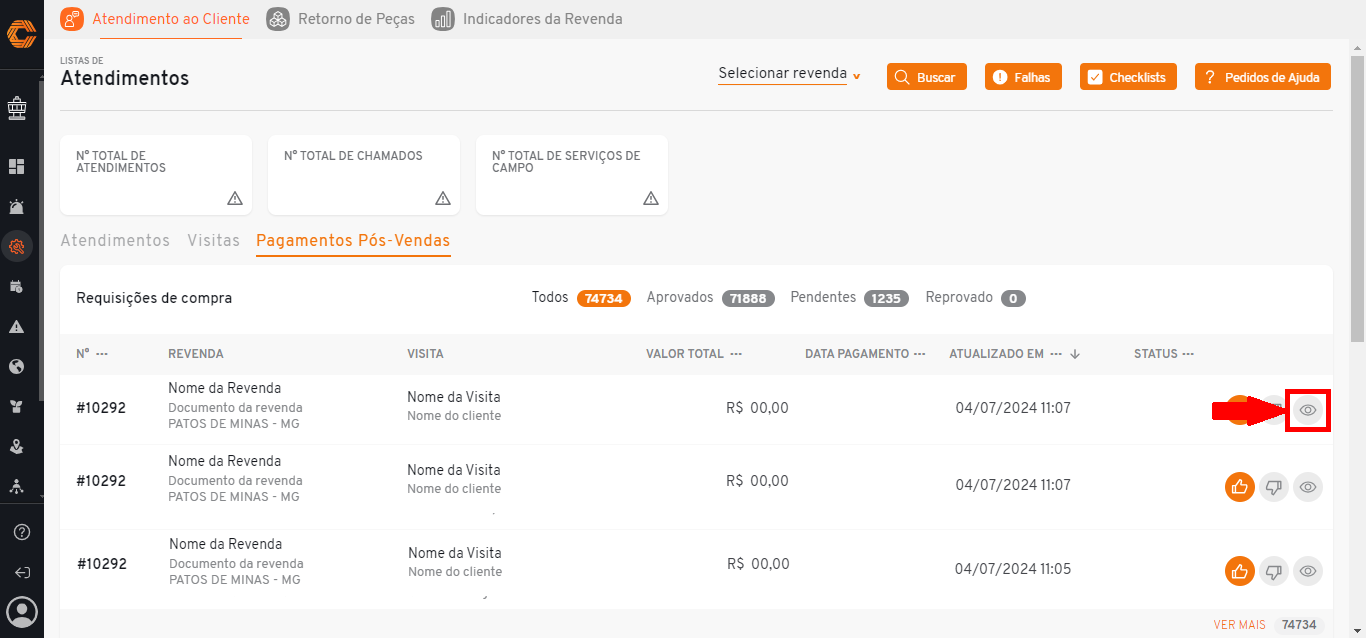Viewport: 1366px width, 638px height.
Task: Open the Nº column options dots
Action: tap(102, 354)
